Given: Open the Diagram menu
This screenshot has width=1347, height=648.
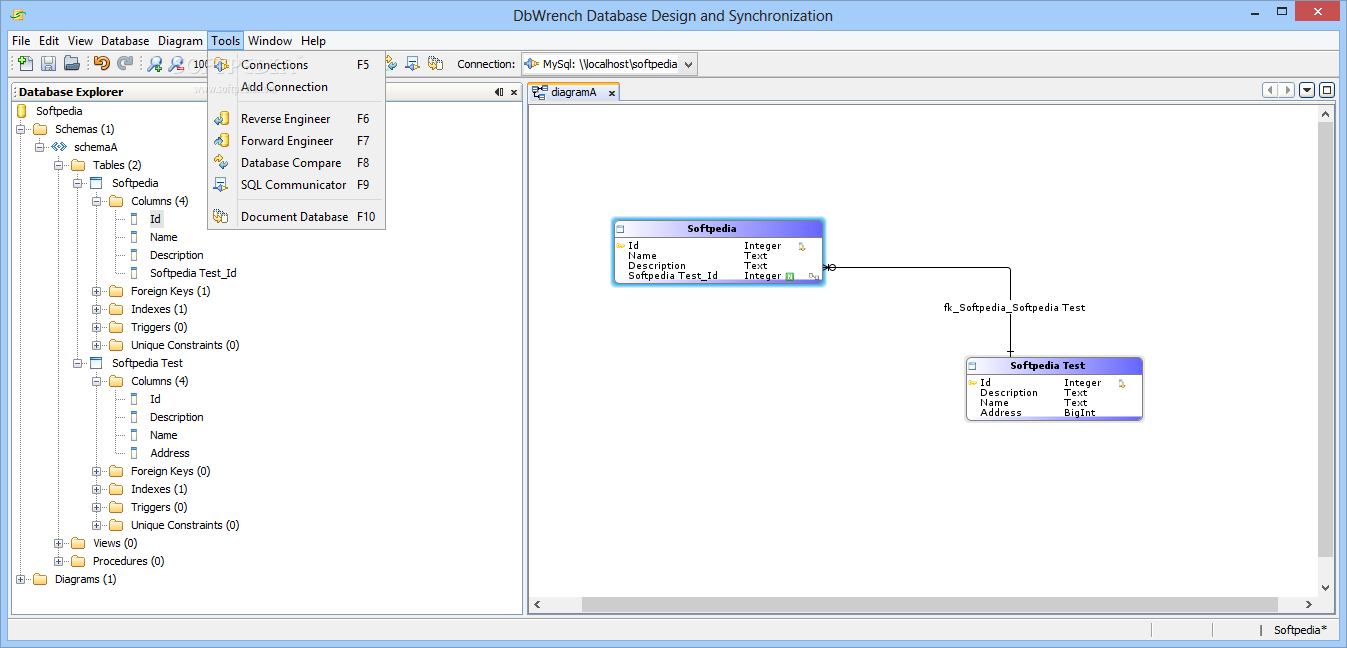Looking at the screenshot, I should pos(180,41).
